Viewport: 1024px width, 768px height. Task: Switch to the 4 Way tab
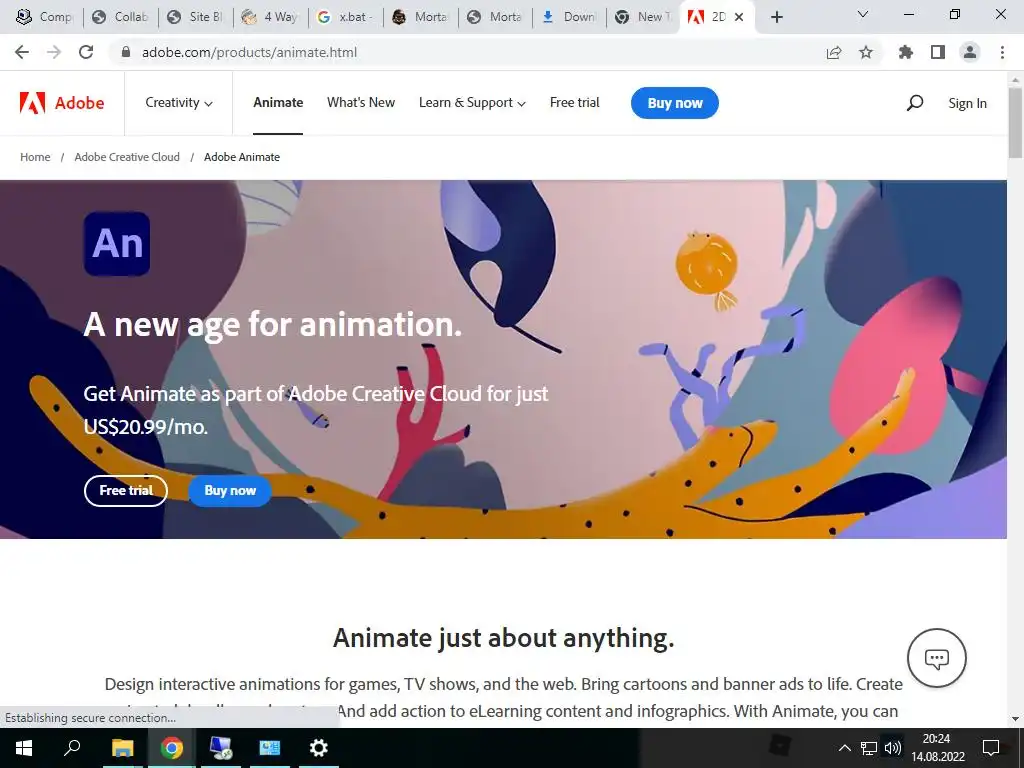[x=270, y=17]
